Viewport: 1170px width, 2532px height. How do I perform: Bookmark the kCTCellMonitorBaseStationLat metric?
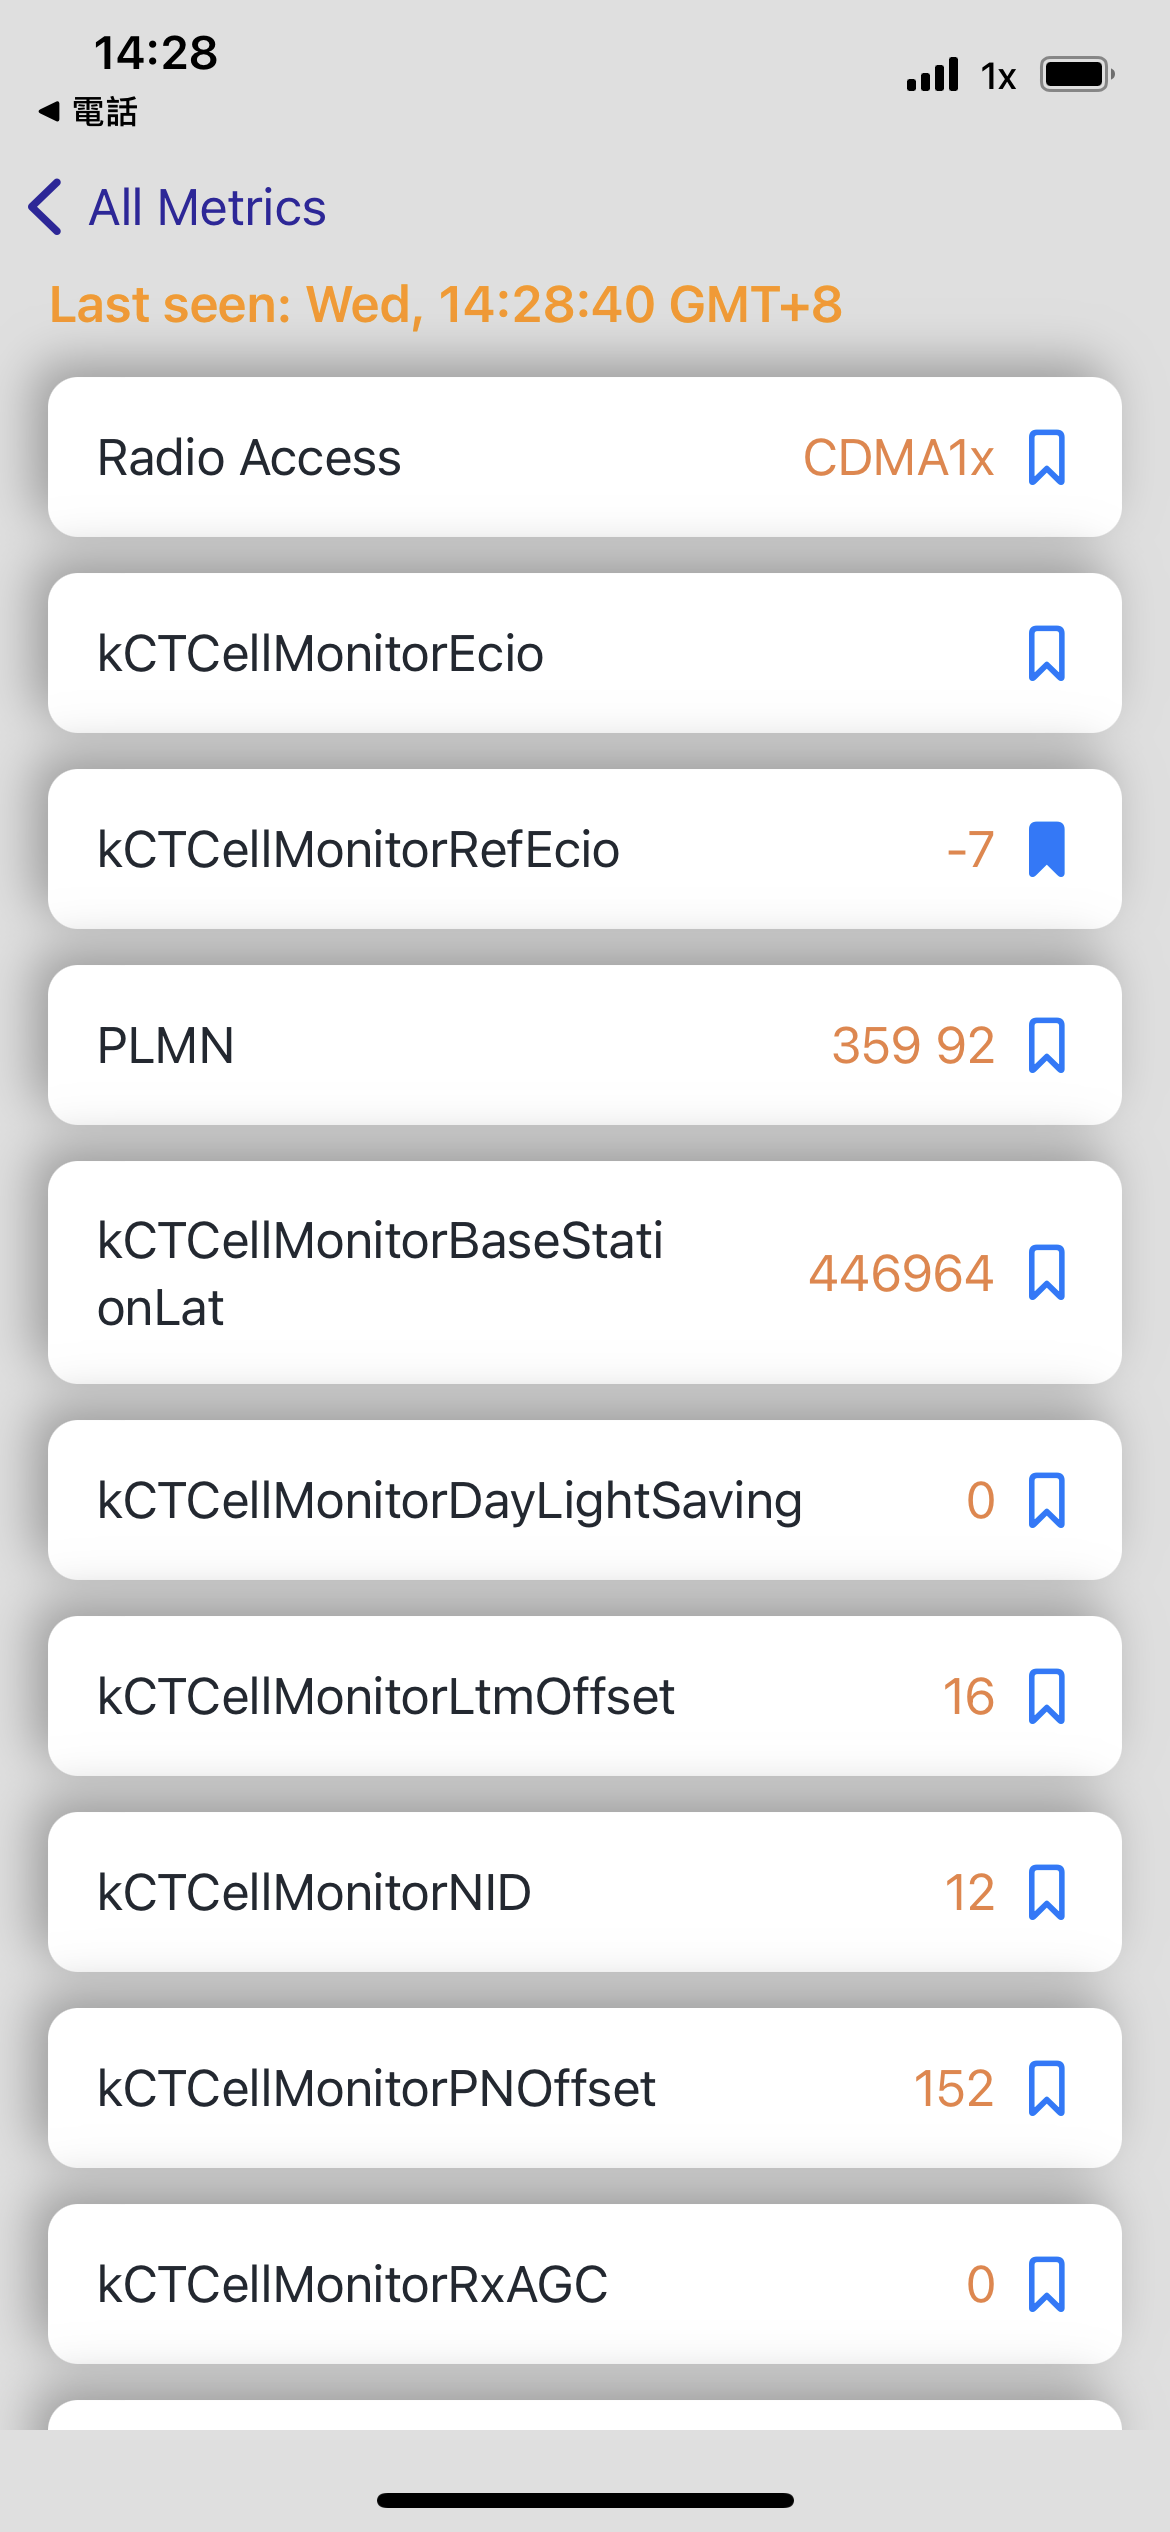pos(1046,1273)
